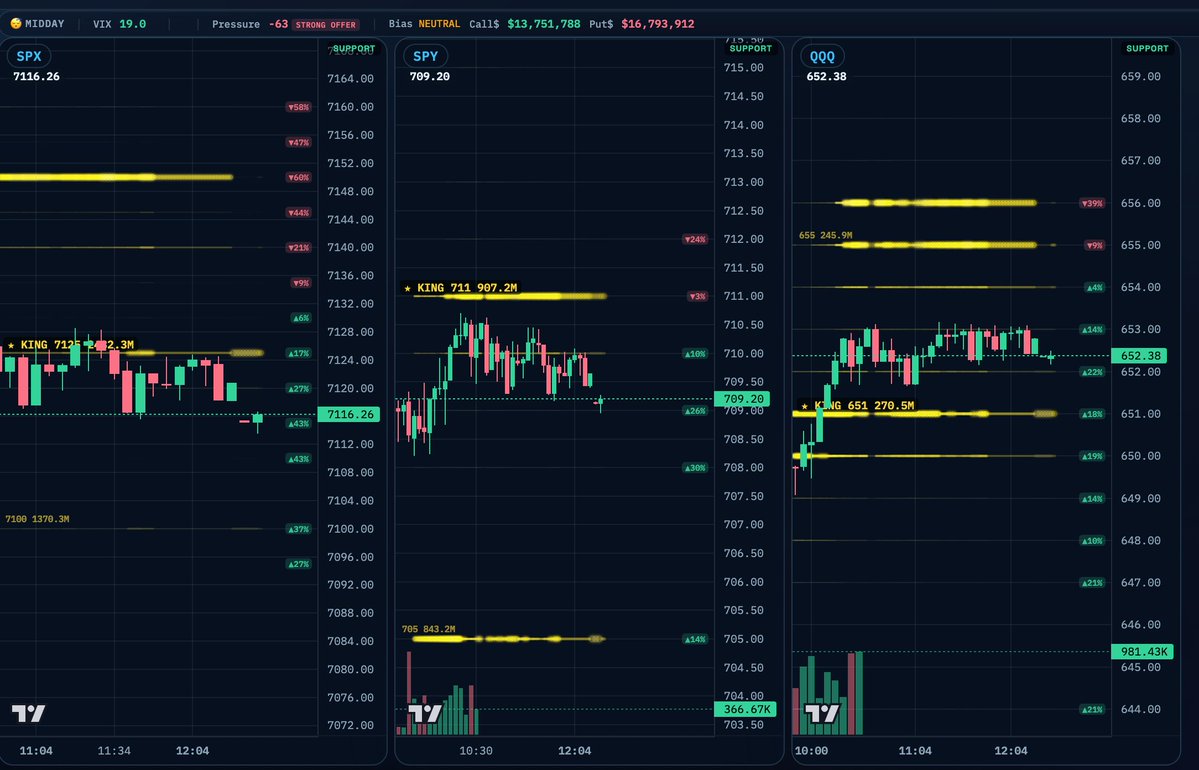Click the ▲10% badge on the SPY chart

[x=695, y=353]
